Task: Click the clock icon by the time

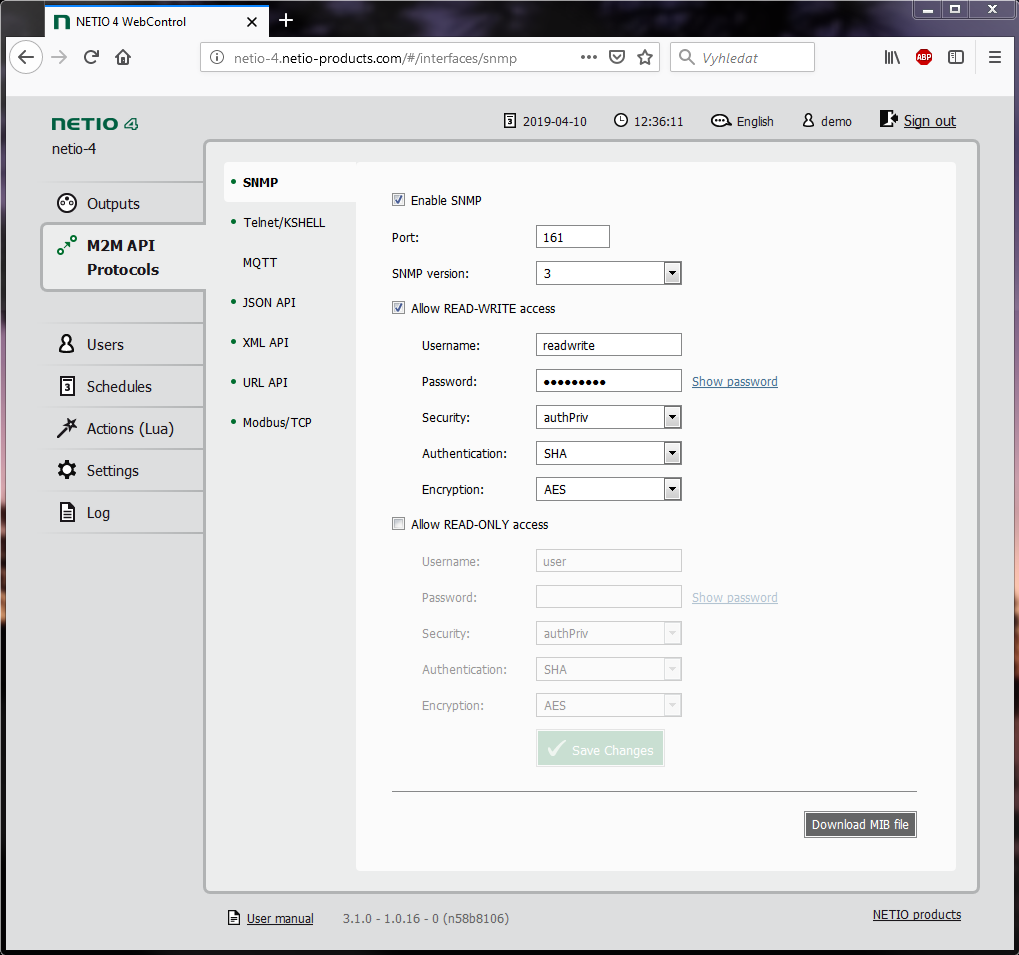Action: click(621, 120)
